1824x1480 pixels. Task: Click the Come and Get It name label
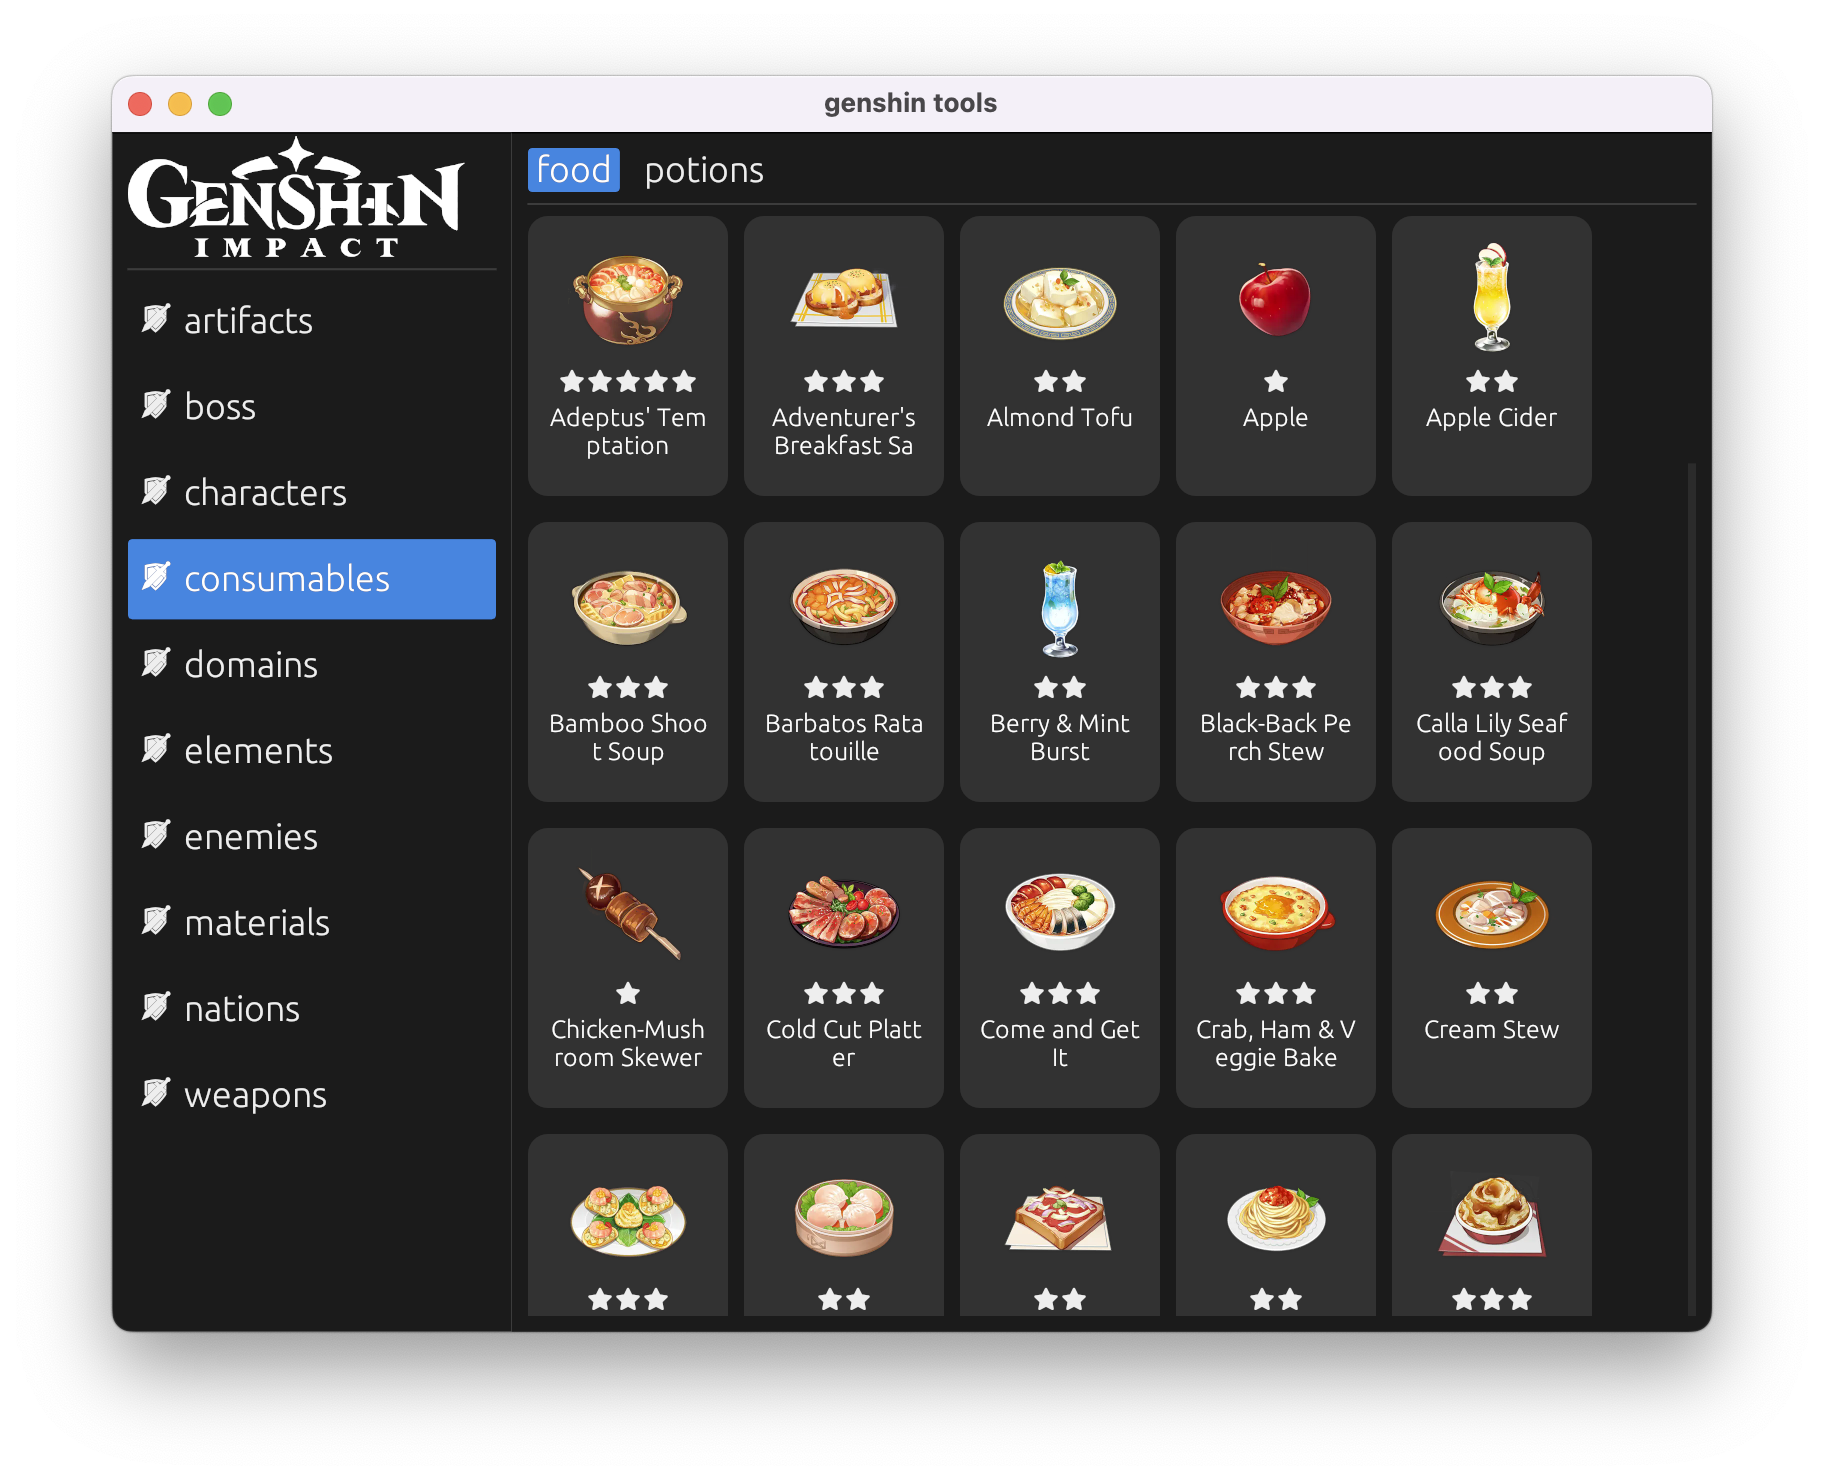1060,1044
